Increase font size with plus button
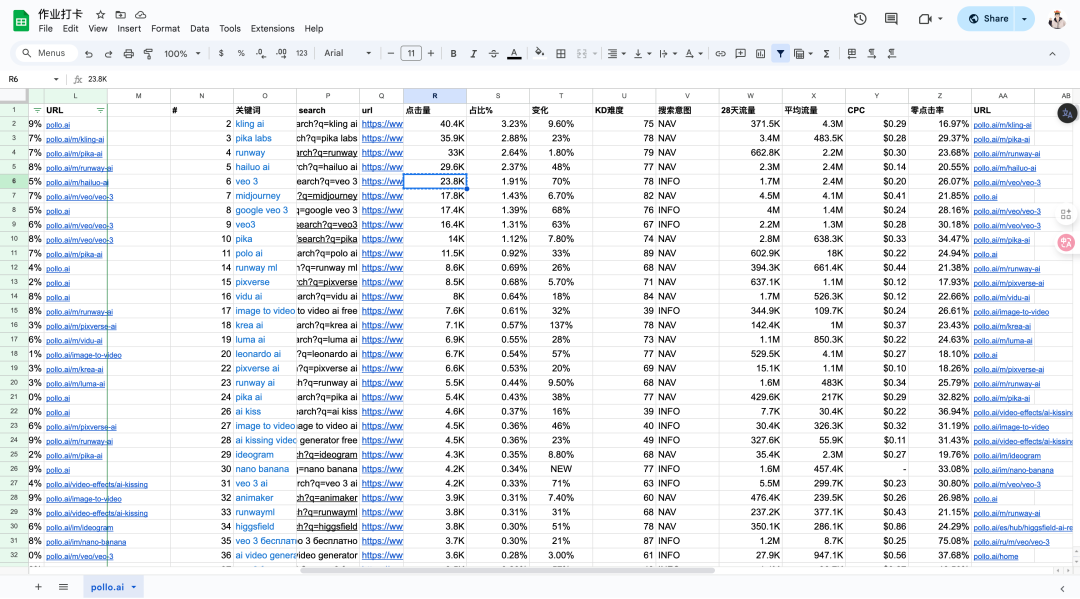The height and width of the screenshot is (599, 1080). click(x=431, y=53)
